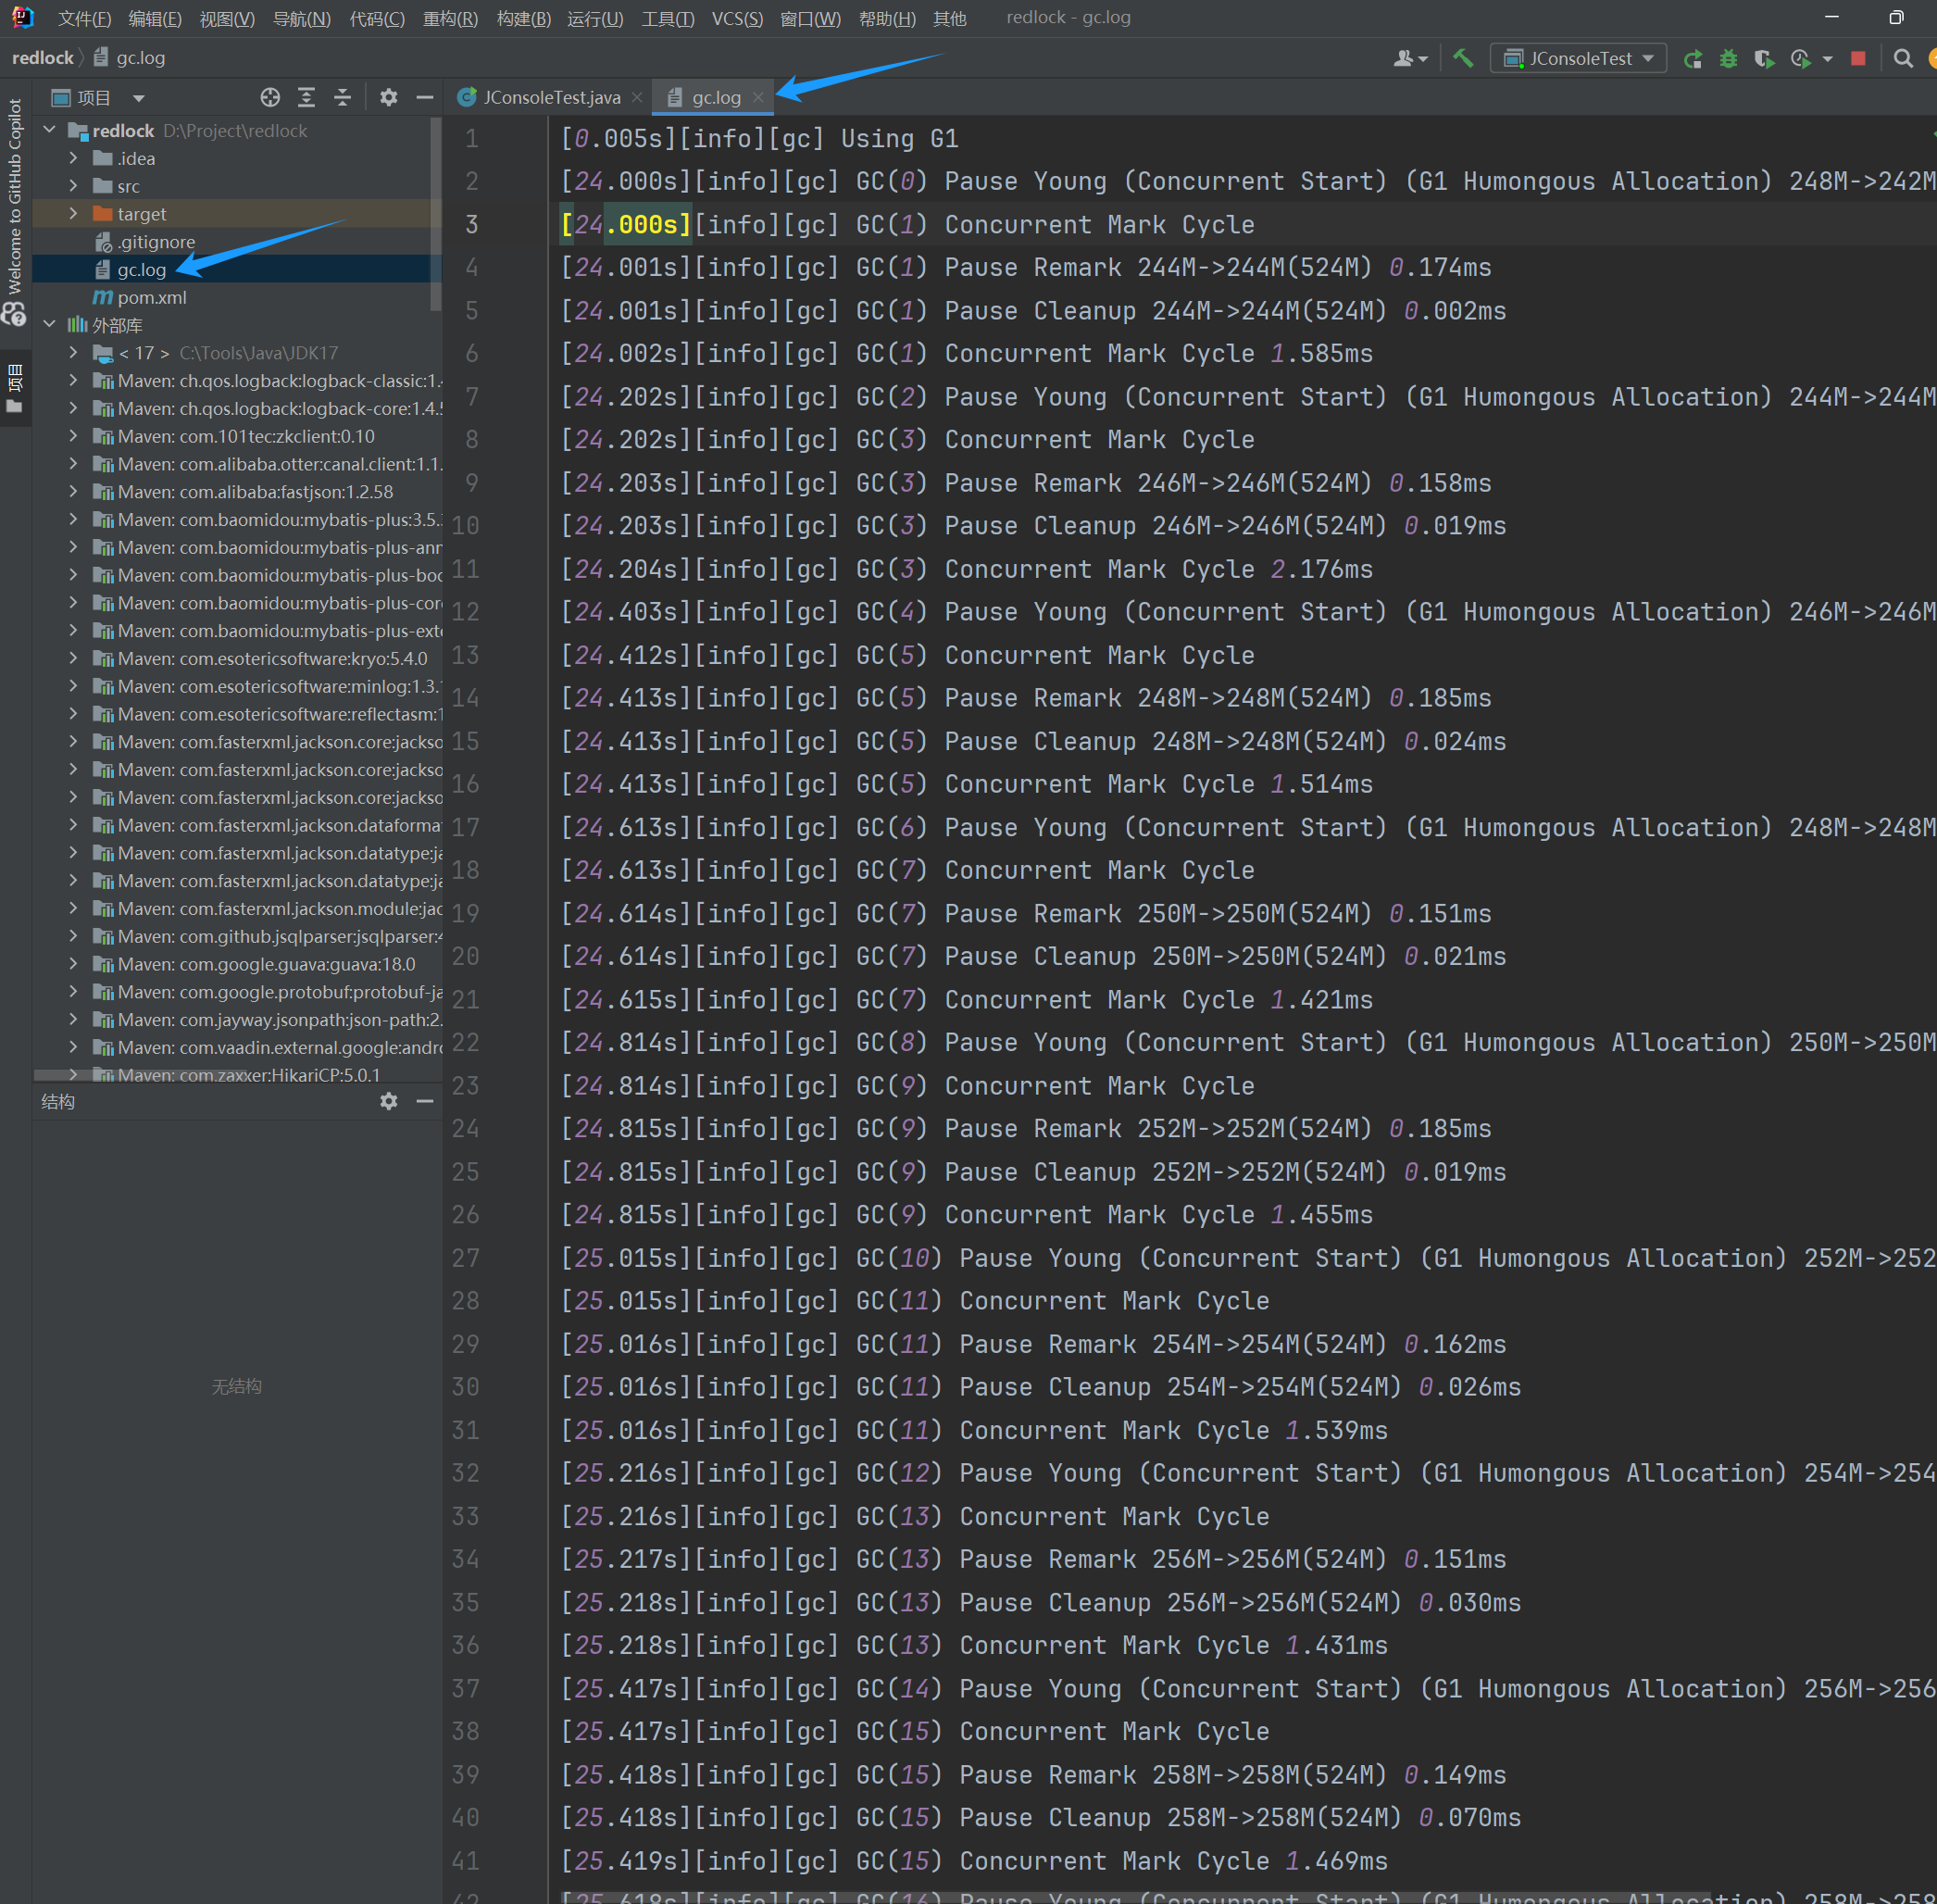
Task: Hide the structure tool window
Action: 425,1101
